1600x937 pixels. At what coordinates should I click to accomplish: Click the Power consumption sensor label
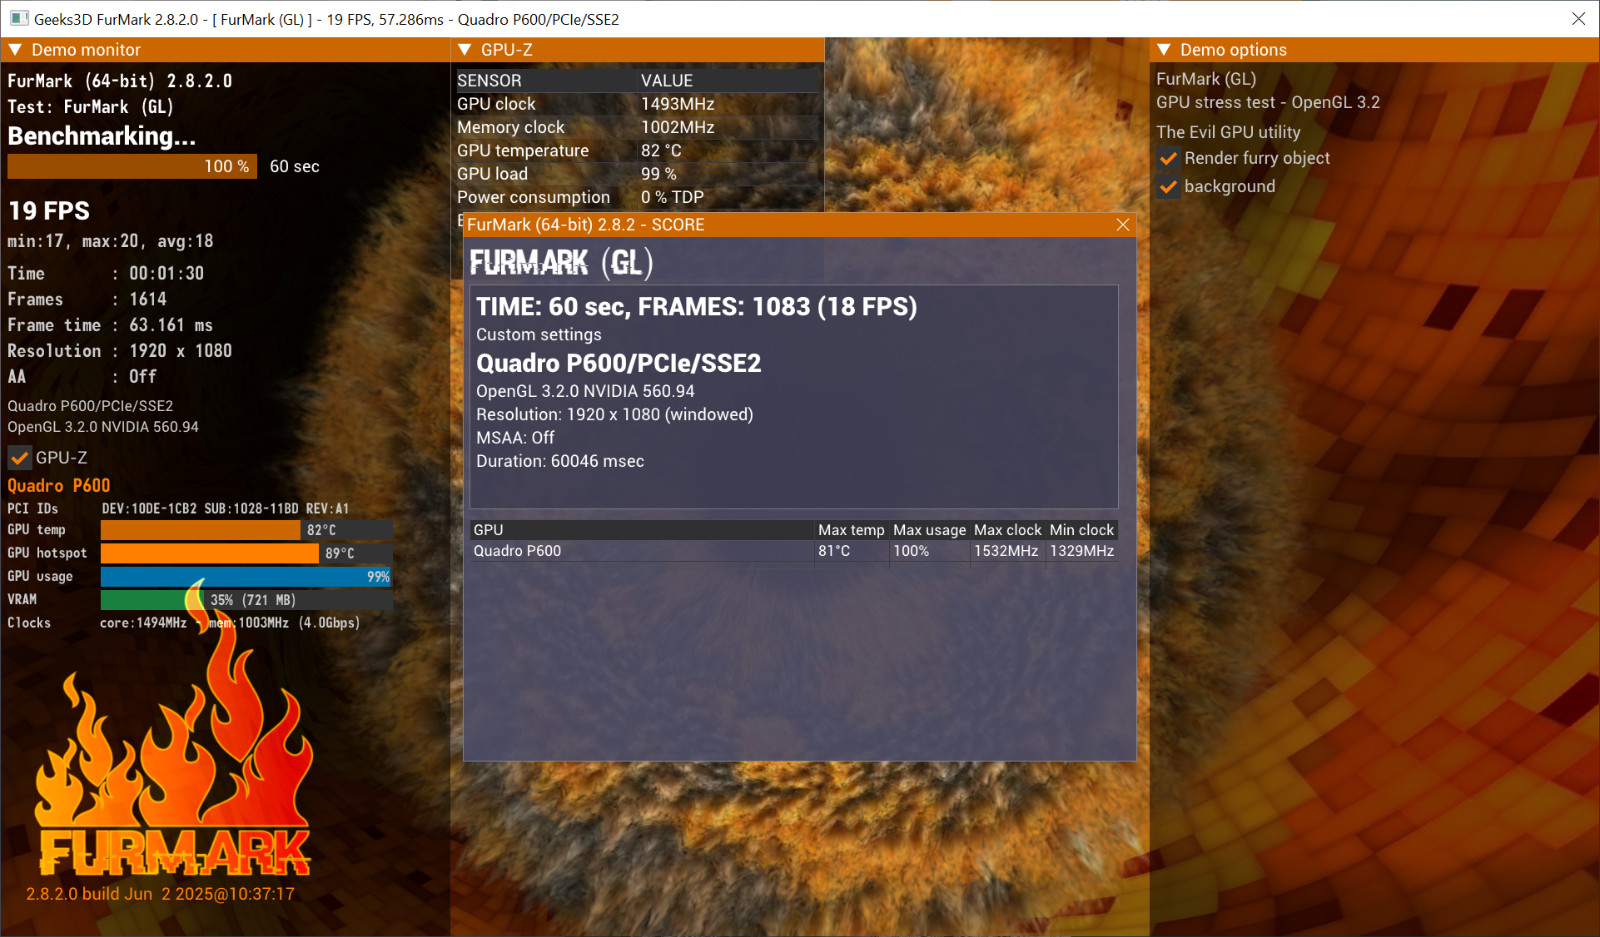click(x=533, y=197)
